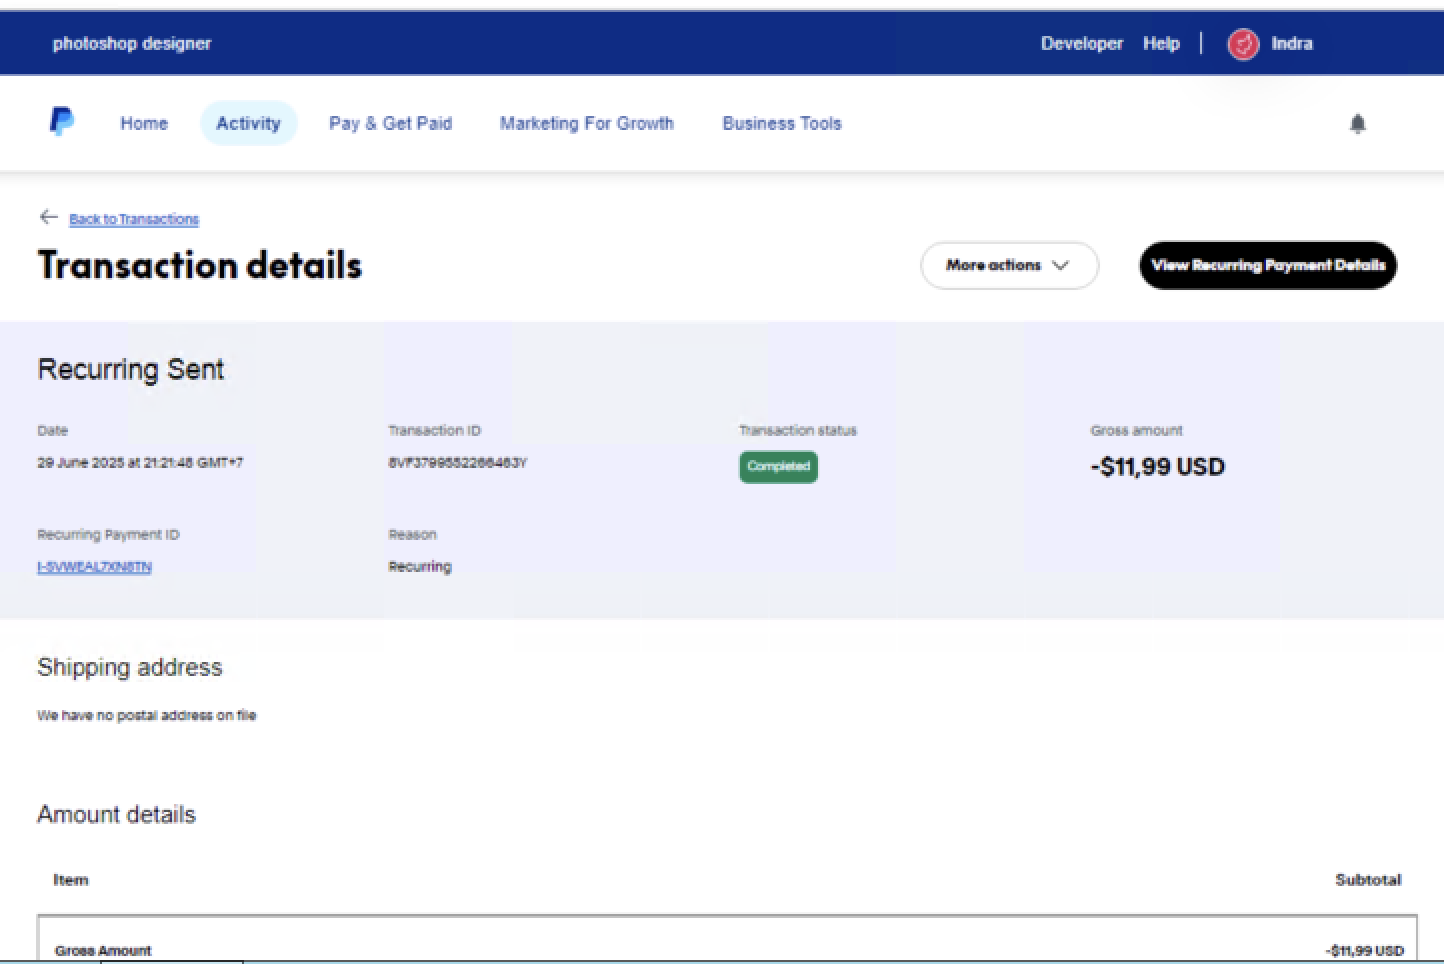
Task: Click the 'Subtotal' column header
Action: 1368,880
